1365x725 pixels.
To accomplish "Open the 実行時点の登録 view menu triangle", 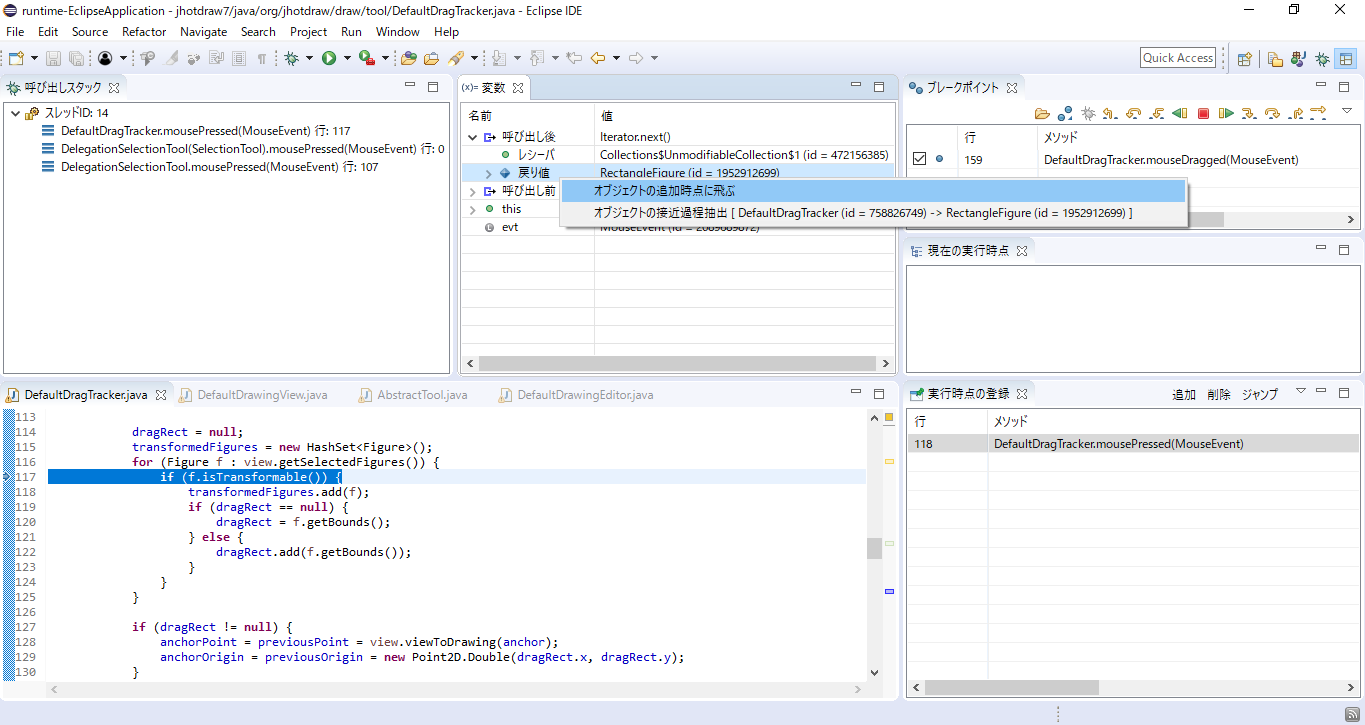I will click(x=1301, y=391).
